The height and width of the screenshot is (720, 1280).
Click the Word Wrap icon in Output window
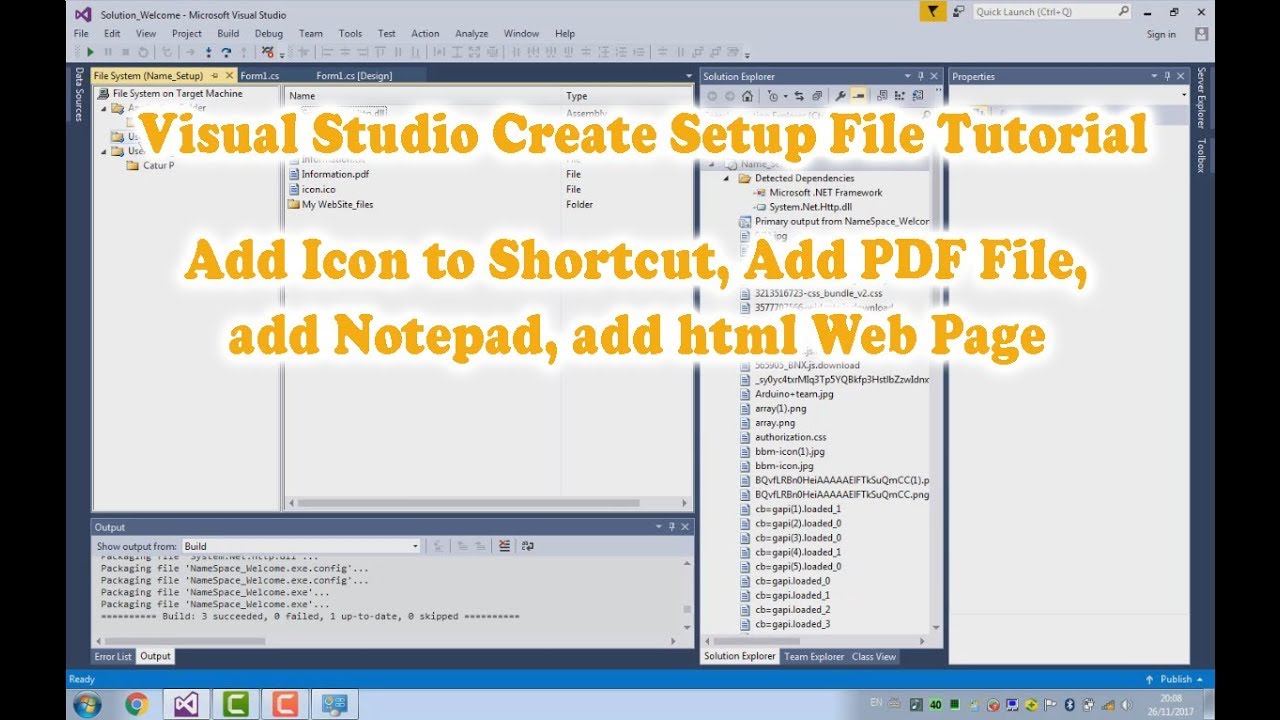click(527, 545)
